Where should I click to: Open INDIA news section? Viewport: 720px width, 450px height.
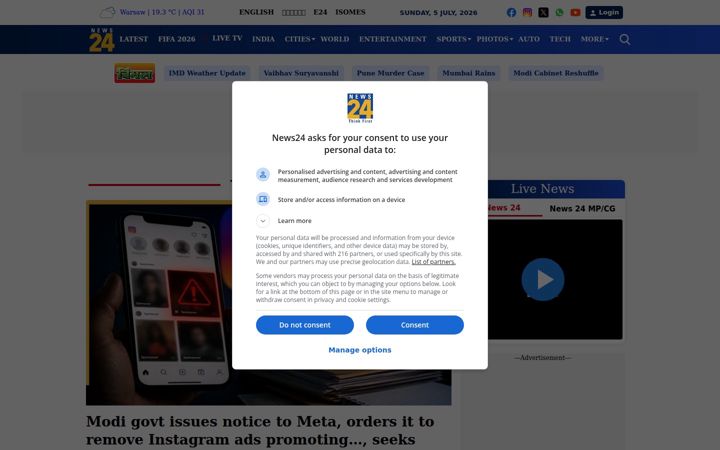[263, 39]
